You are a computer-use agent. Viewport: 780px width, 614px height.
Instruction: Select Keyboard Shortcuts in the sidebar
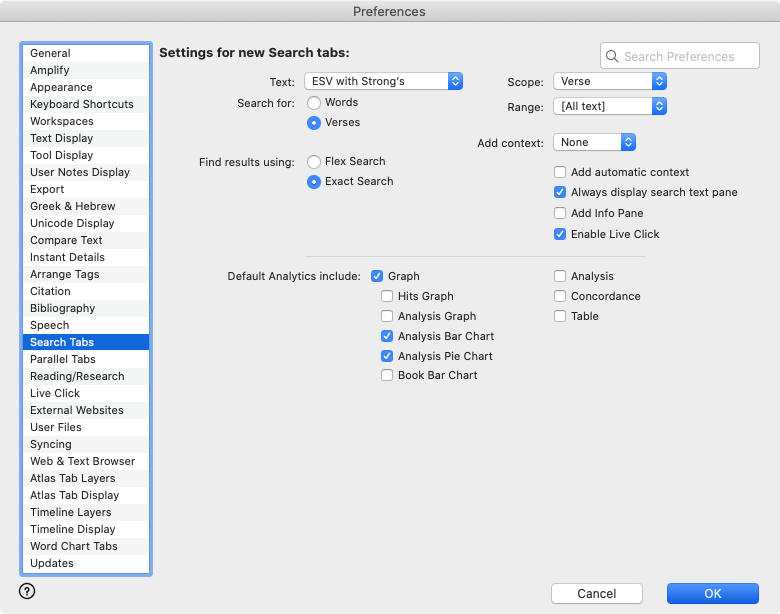coord(81,104)
